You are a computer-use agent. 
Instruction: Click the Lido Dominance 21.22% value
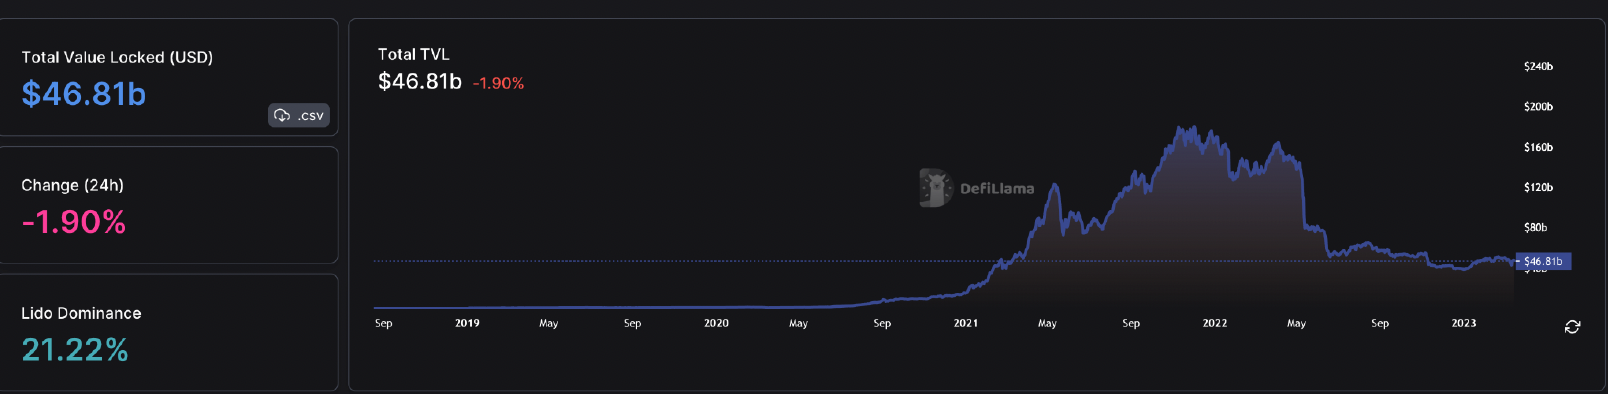pos(75,350)
